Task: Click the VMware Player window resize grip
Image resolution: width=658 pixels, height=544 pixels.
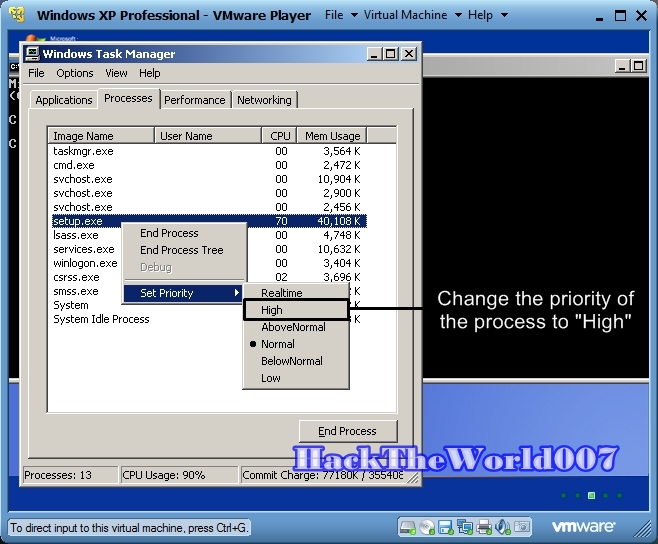Action: 644,529
